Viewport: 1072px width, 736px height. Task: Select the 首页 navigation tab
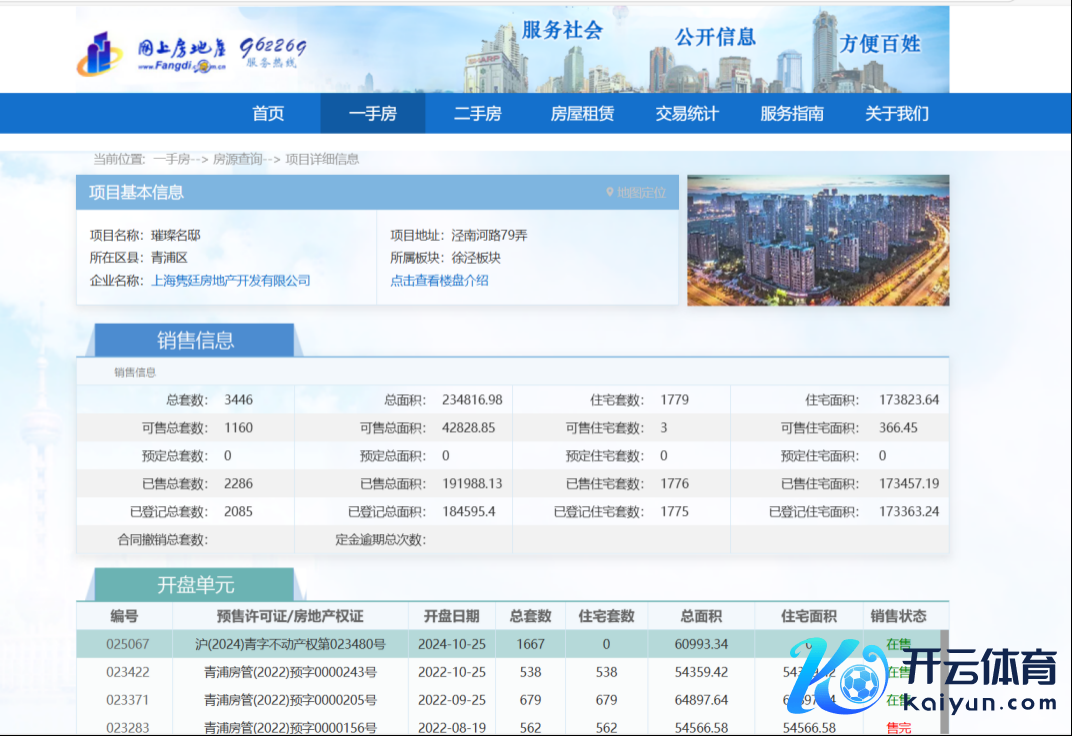pyautogui.click(x=267, y=113)
